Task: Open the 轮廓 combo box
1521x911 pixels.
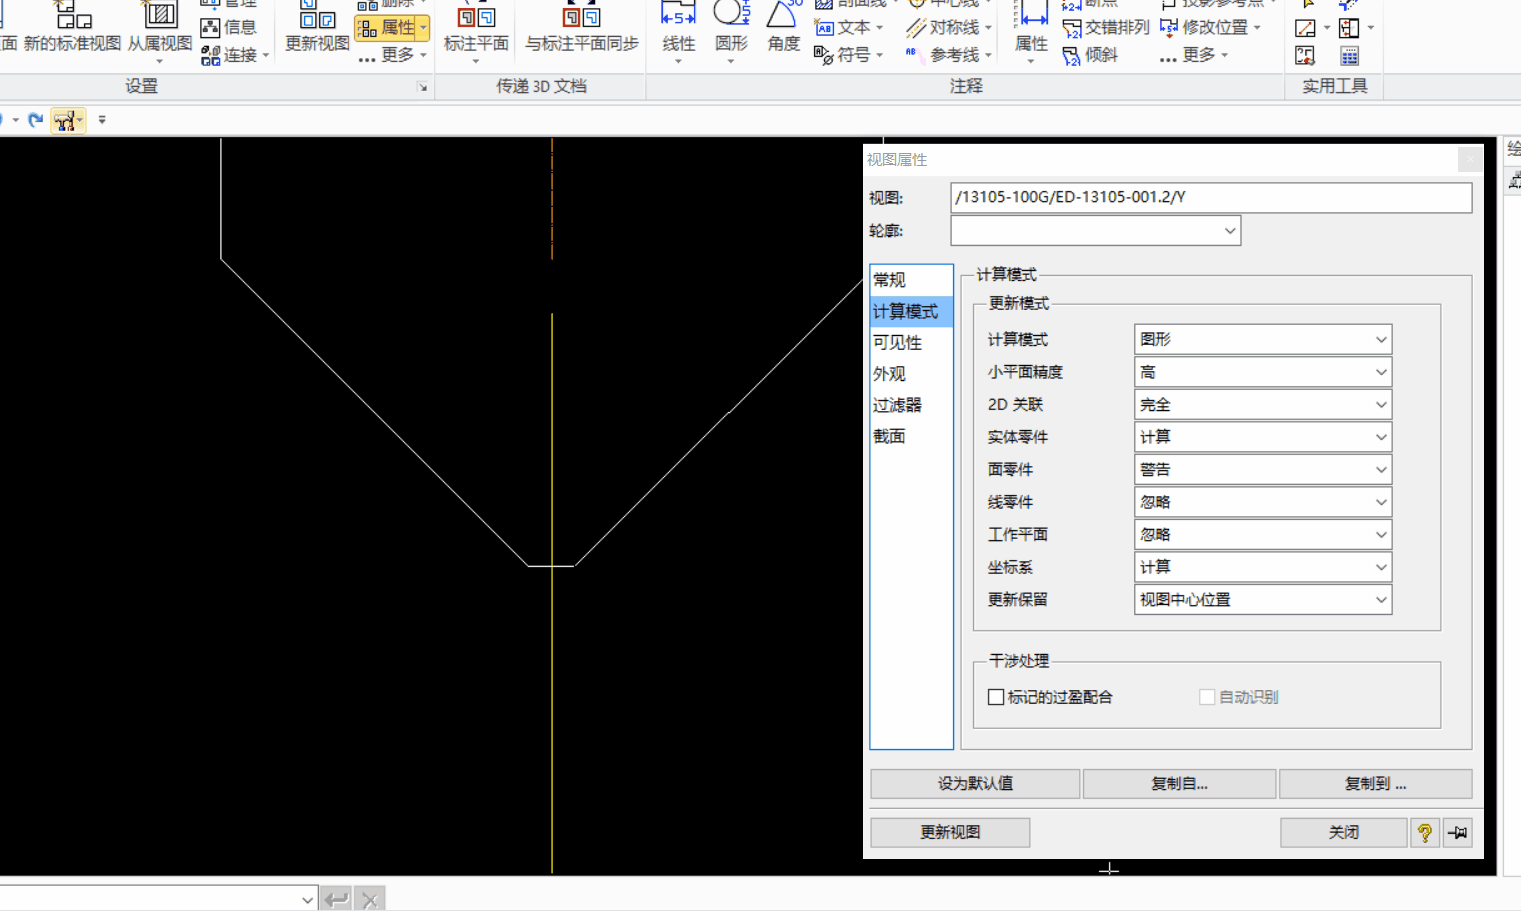Action: 1095,230
